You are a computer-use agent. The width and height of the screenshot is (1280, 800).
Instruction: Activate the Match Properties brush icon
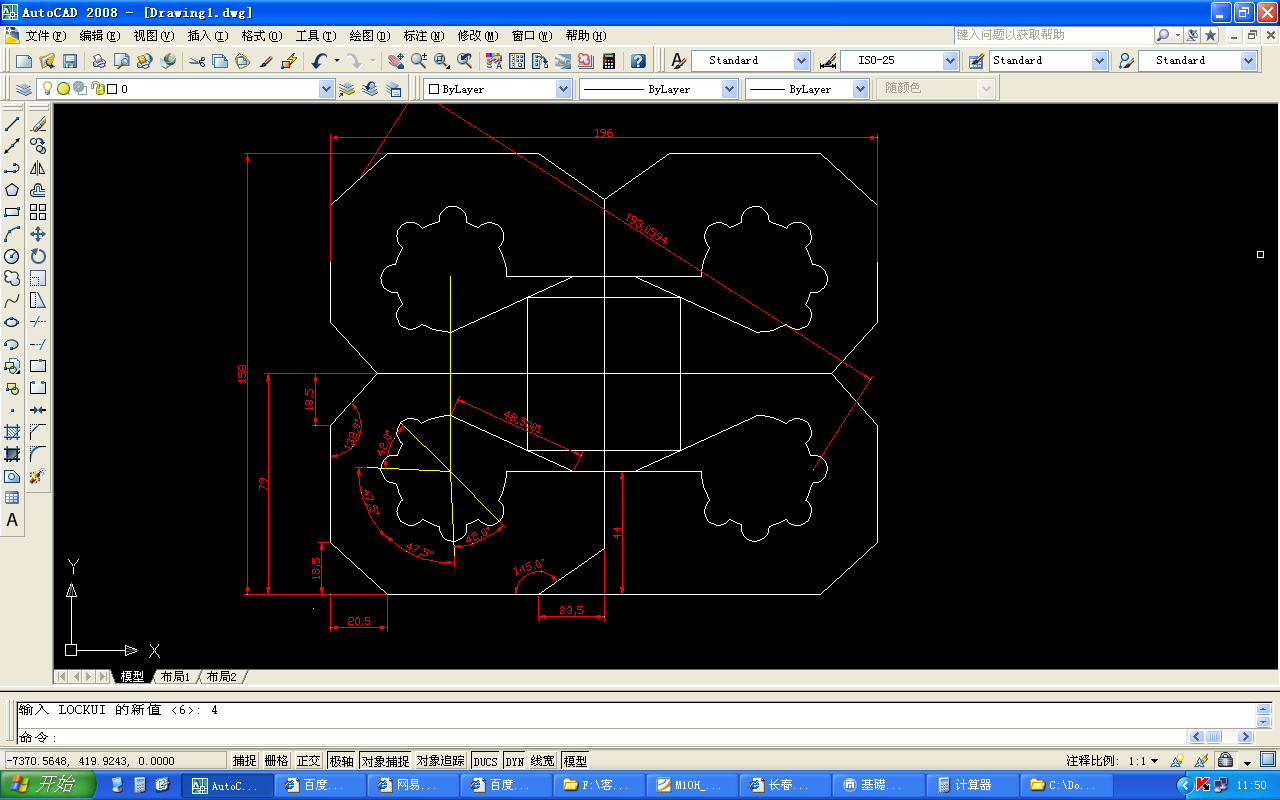click(267, 61)
